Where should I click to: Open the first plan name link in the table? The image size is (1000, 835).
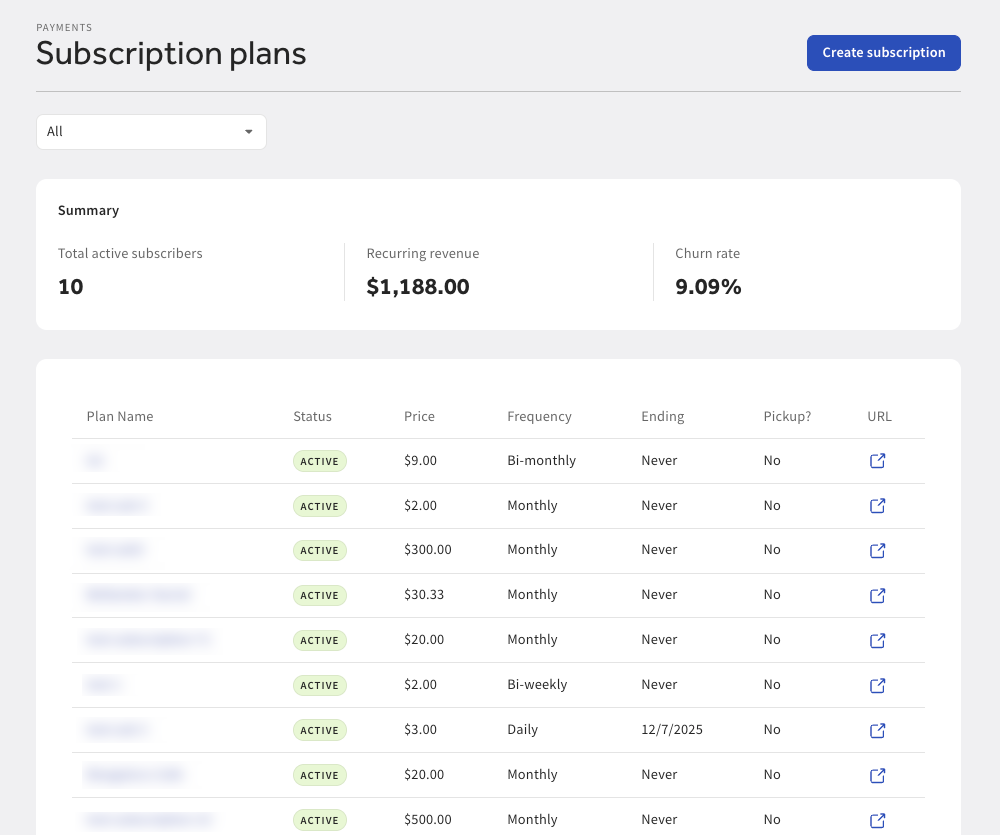95,461
